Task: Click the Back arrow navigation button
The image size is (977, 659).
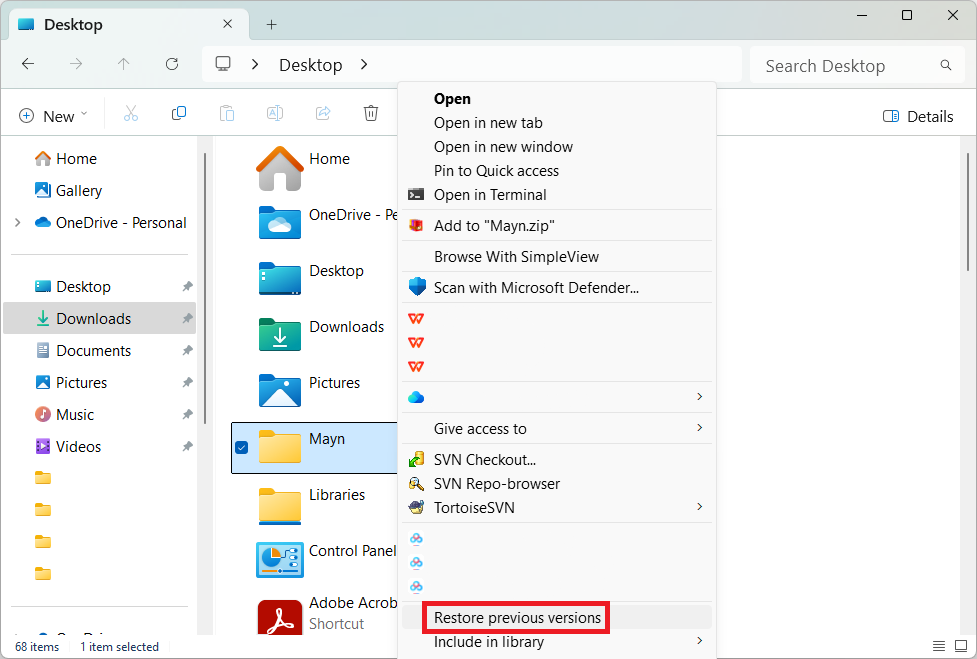Action: [28, 64]
